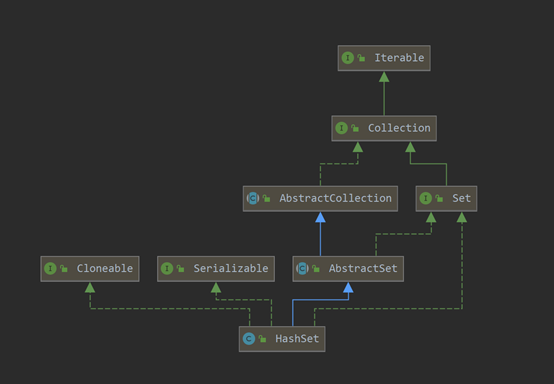Click the lock icon on the Set node
This screenshot has width=554, height=384.
pyautogui.click(x=439, y=198)
